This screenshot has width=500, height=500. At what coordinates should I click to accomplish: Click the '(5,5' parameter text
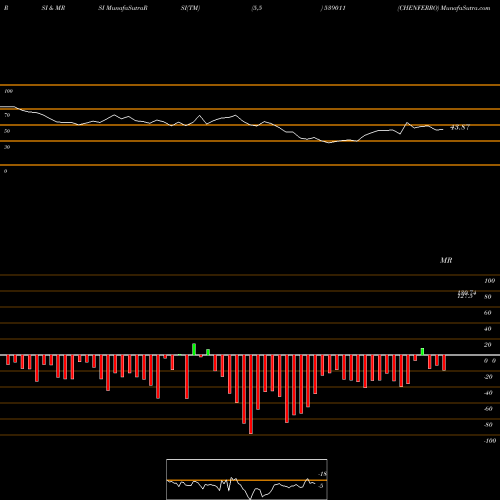pos(257,8)
